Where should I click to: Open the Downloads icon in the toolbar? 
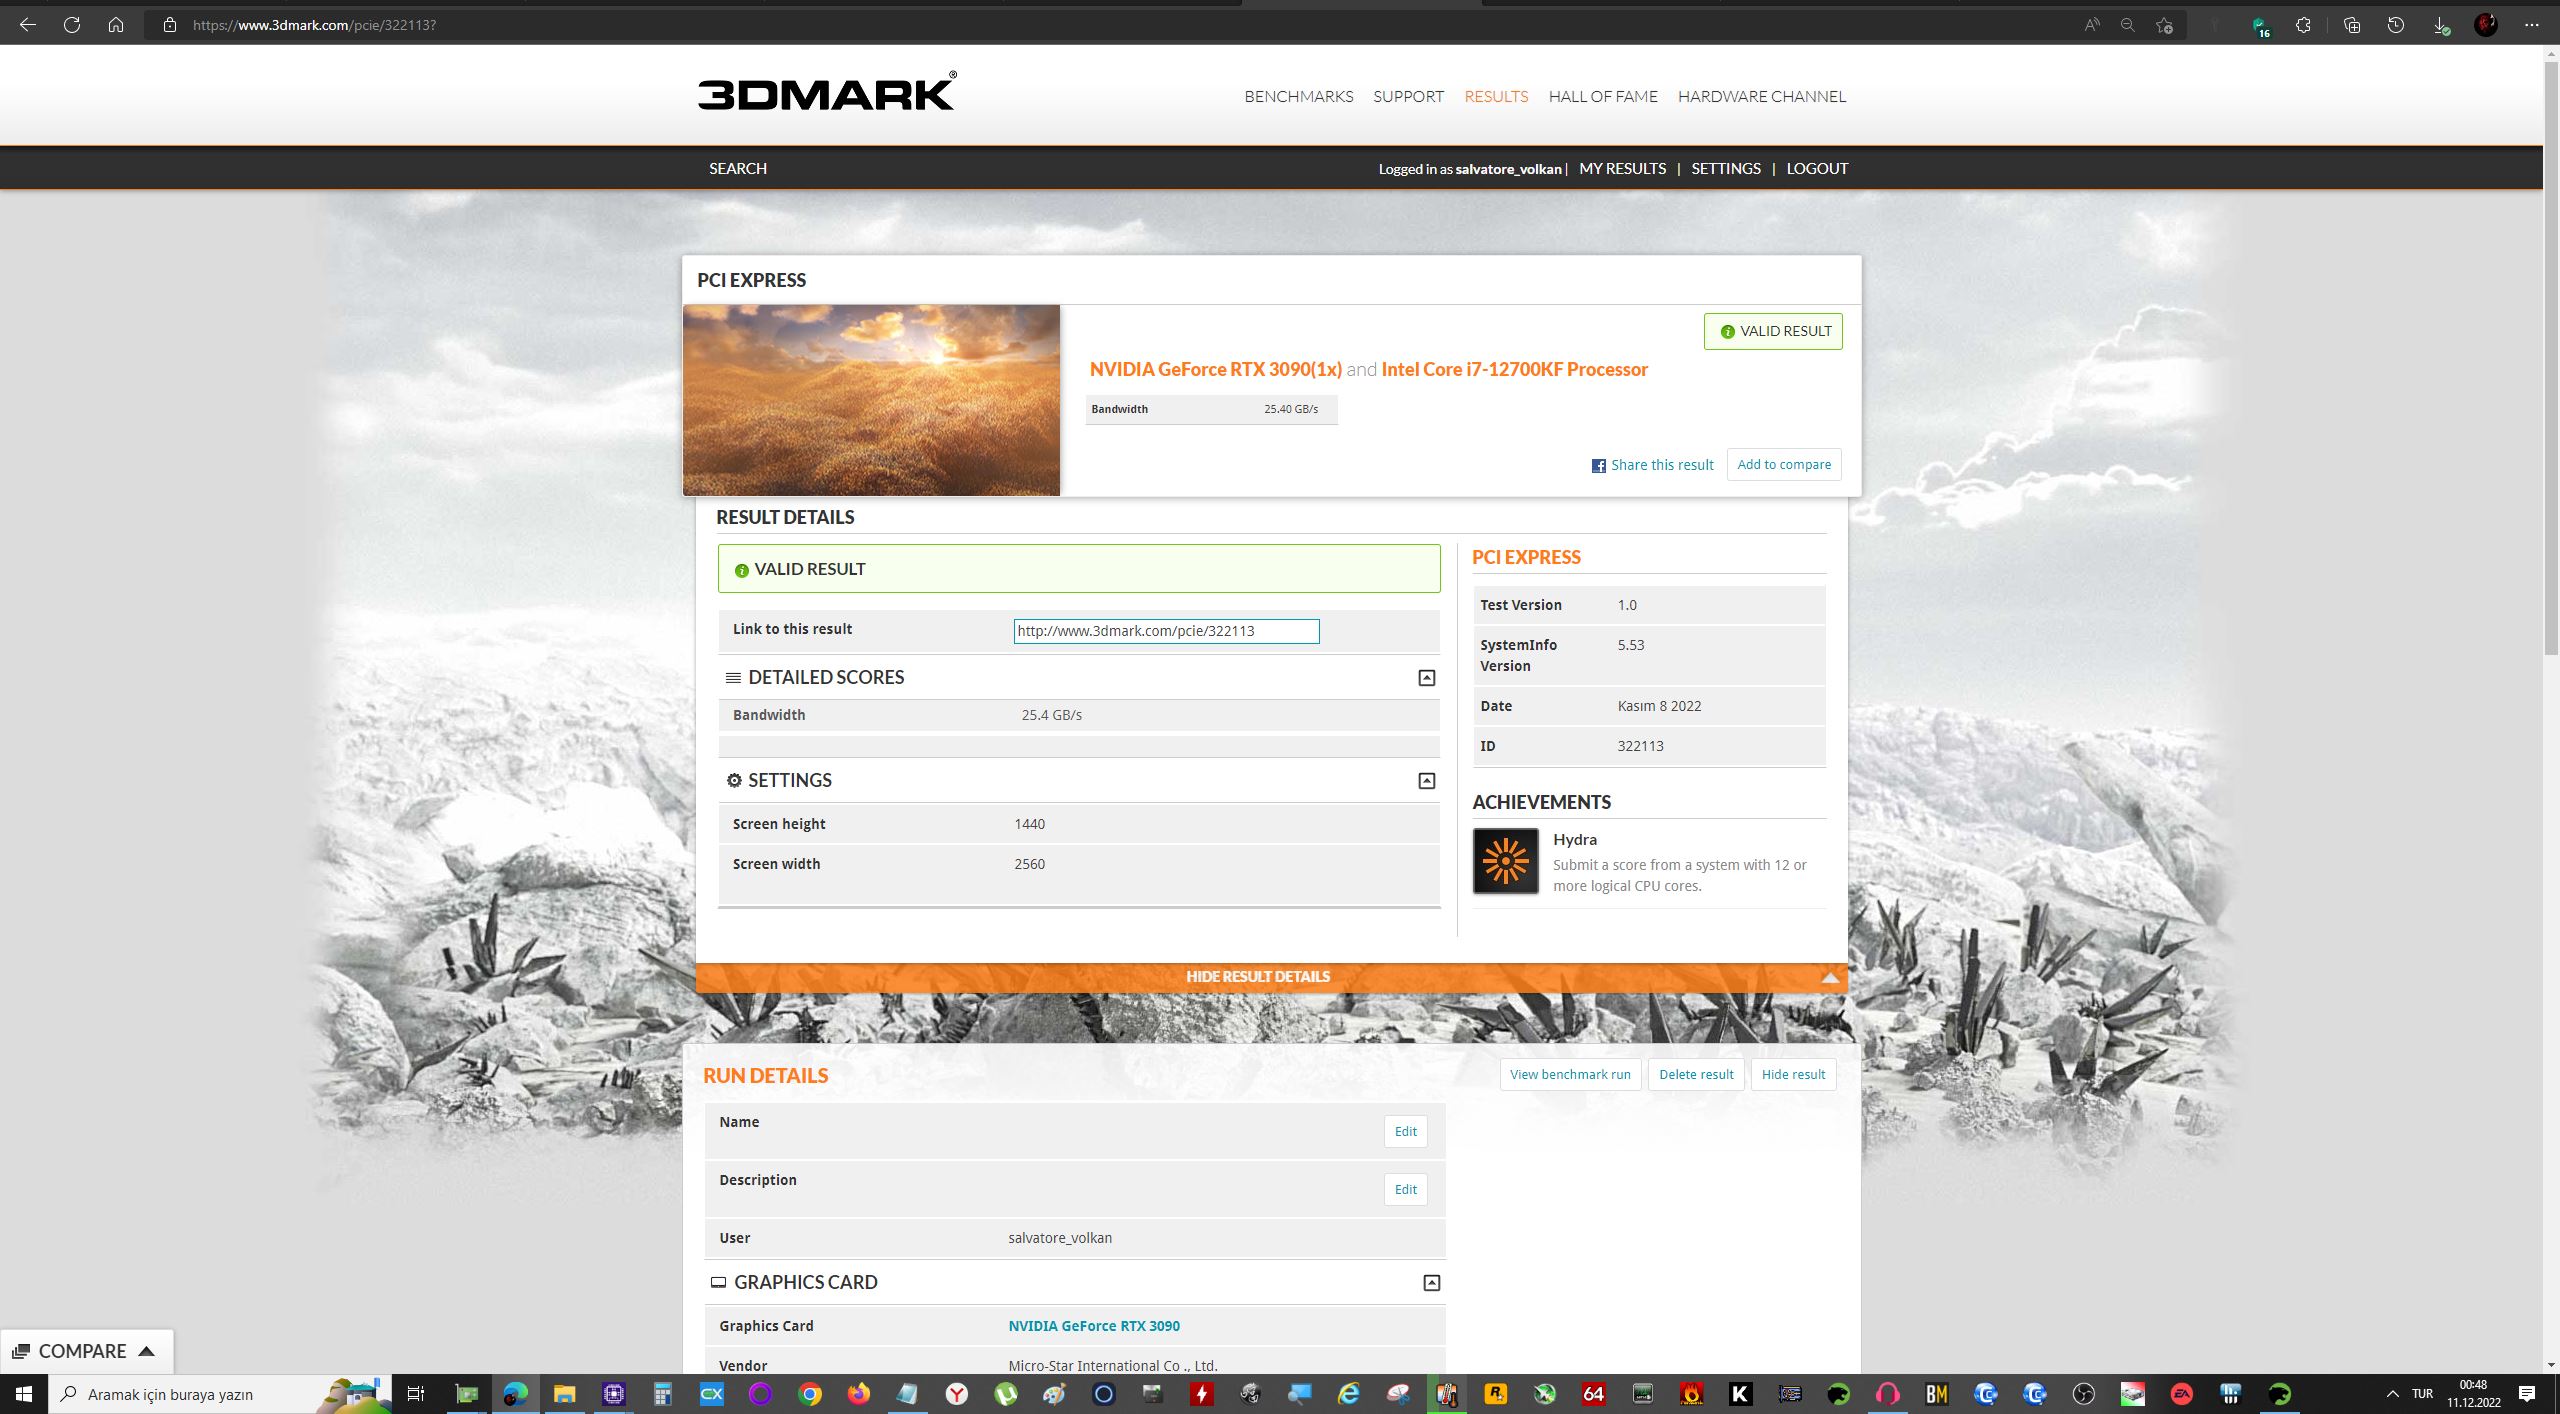(x=2441, y=25)
